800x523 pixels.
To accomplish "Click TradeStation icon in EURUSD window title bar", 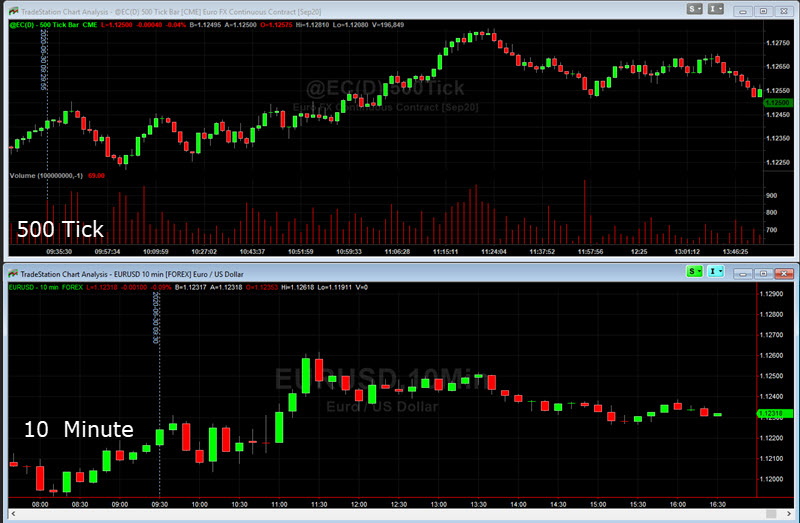I will click(x=14, y=274).
